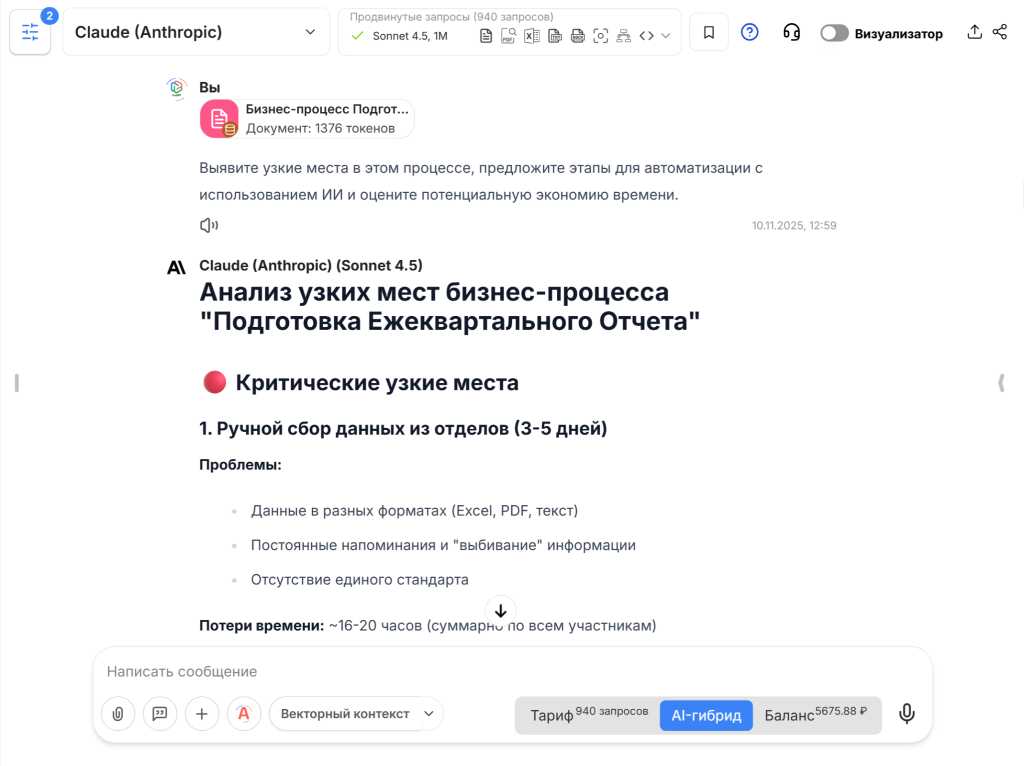Open settings via the sliders icon with badge

[30, 31]
